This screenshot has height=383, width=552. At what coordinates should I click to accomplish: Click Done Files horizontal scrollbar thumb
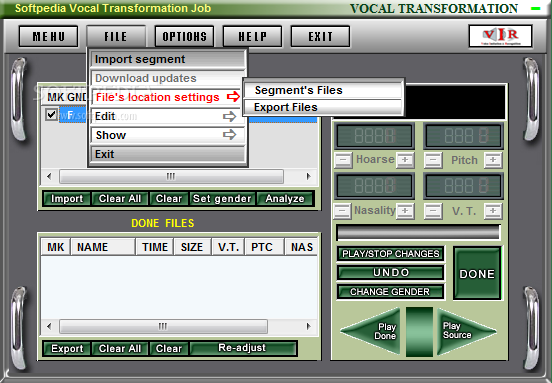coord(163,326)
